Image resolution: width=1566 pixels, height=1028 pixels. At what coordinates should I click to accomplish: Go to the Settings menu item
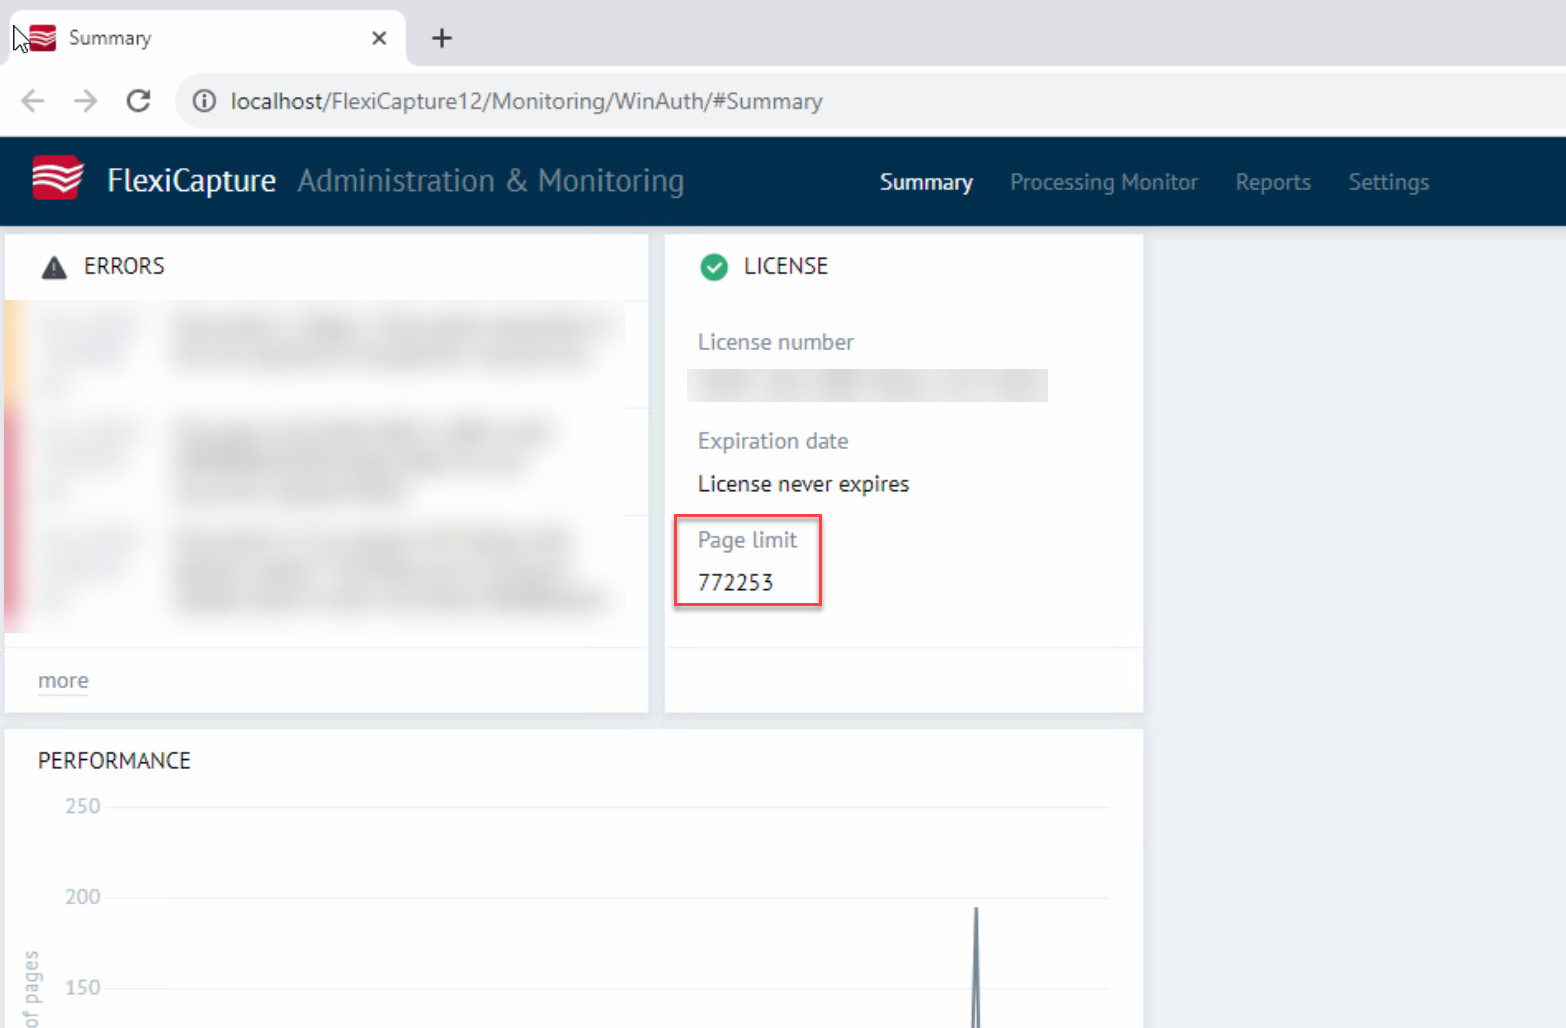pos(1389,182)
